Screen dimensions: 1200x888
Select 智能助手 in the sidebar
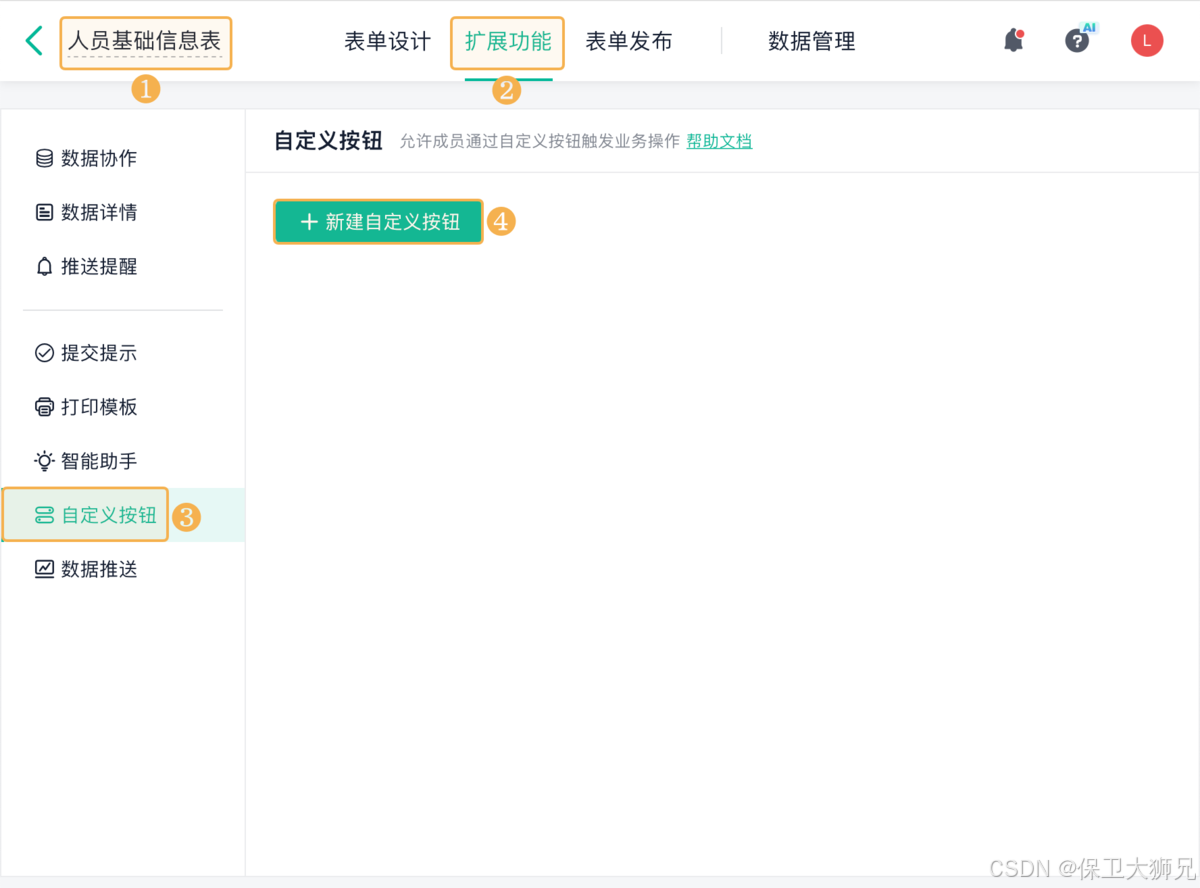123,461
